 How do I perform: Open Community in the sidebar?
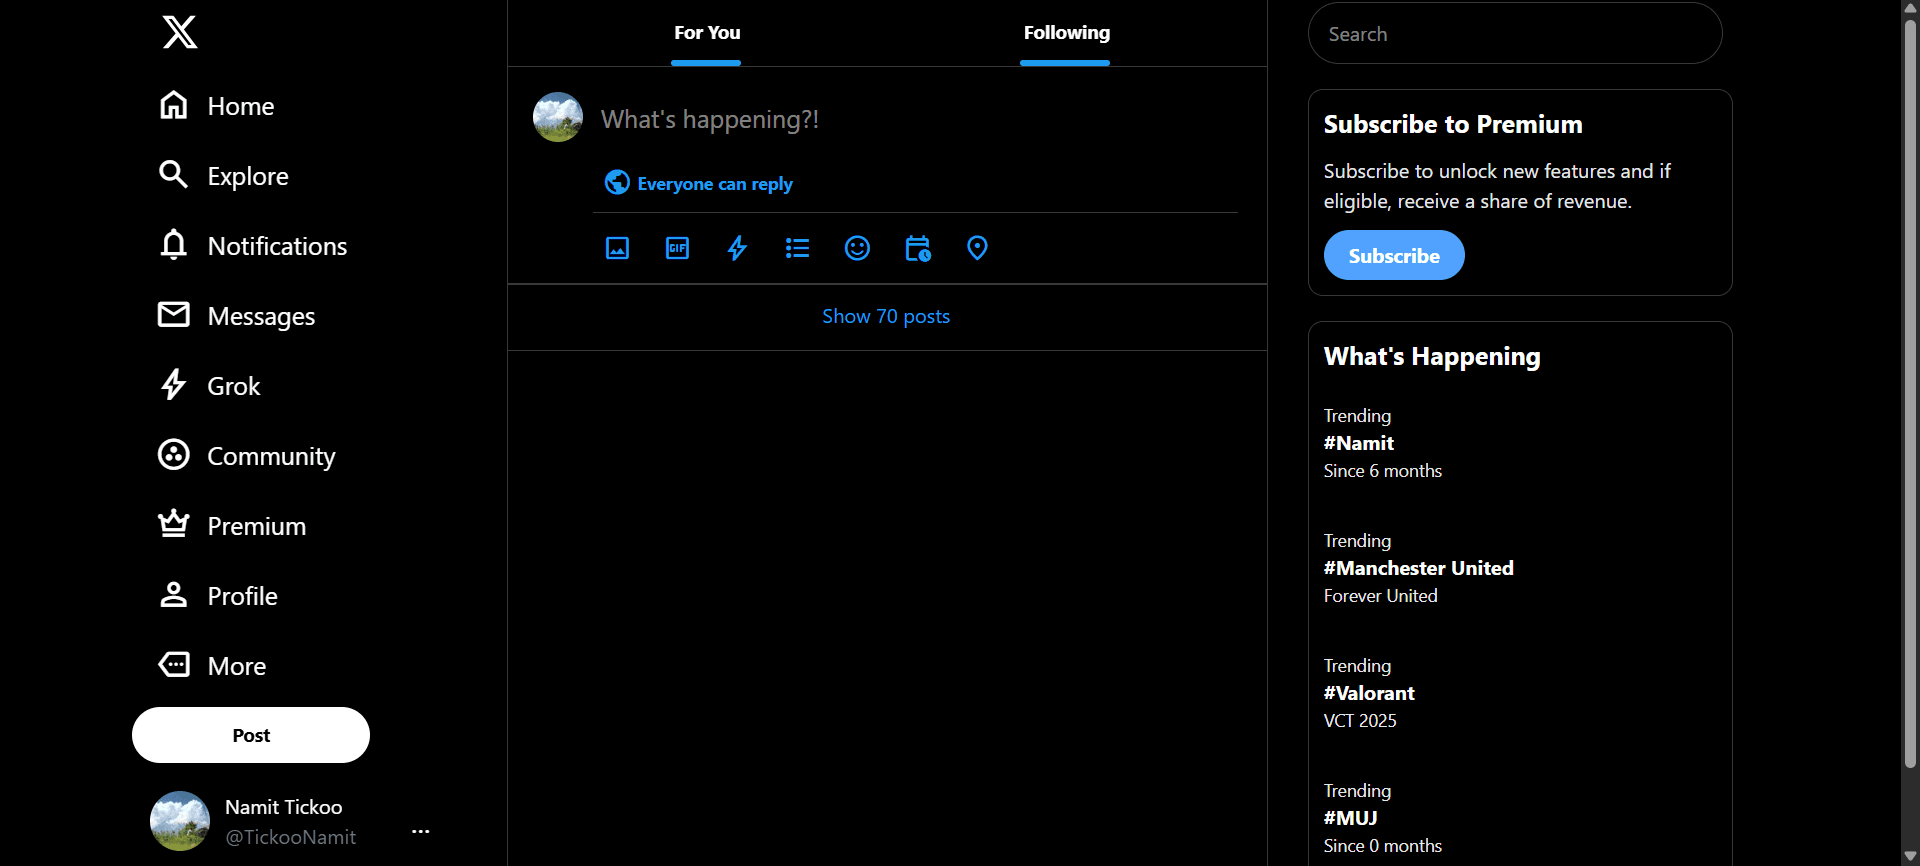coord(247,456)
